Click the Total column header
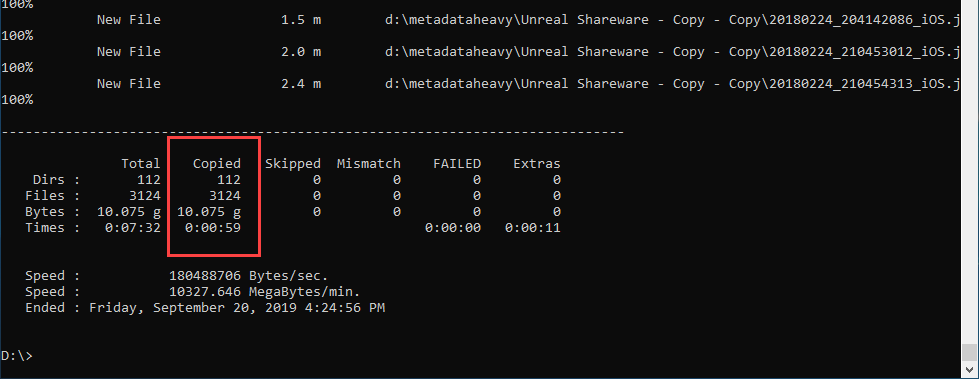This screenshot has height=379, width=979. [140, 164]
